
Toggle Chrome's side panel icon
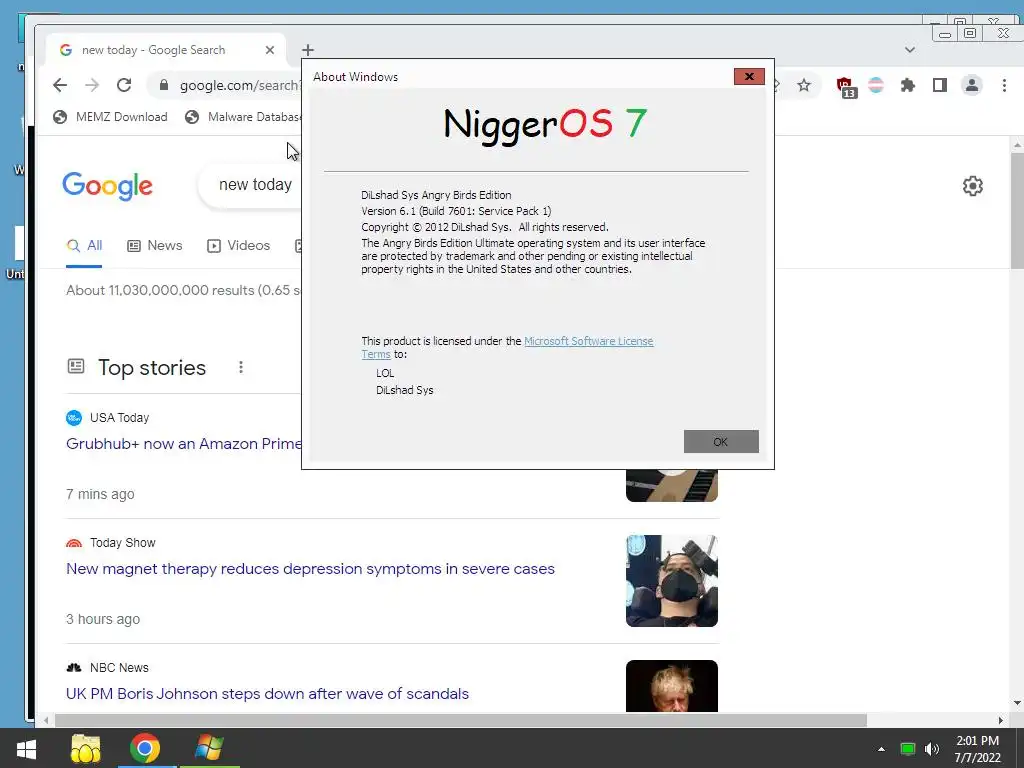click(x=940, y=85)
